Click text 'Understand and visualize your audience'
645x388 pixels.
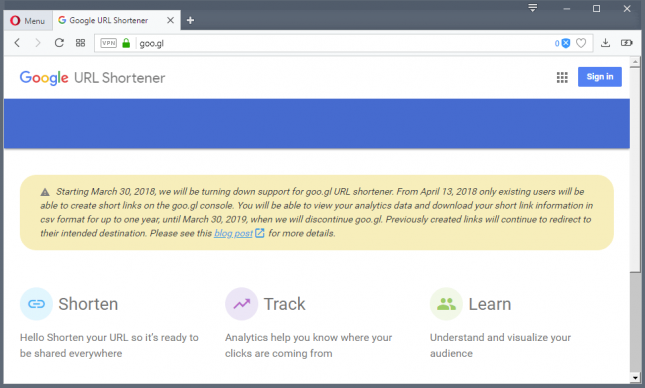(x=500, y=345)
